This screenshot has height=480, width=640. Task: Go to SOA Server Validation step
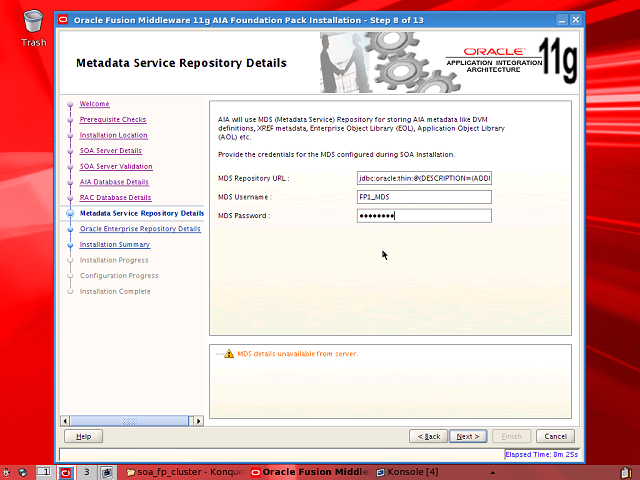point(116,166)
